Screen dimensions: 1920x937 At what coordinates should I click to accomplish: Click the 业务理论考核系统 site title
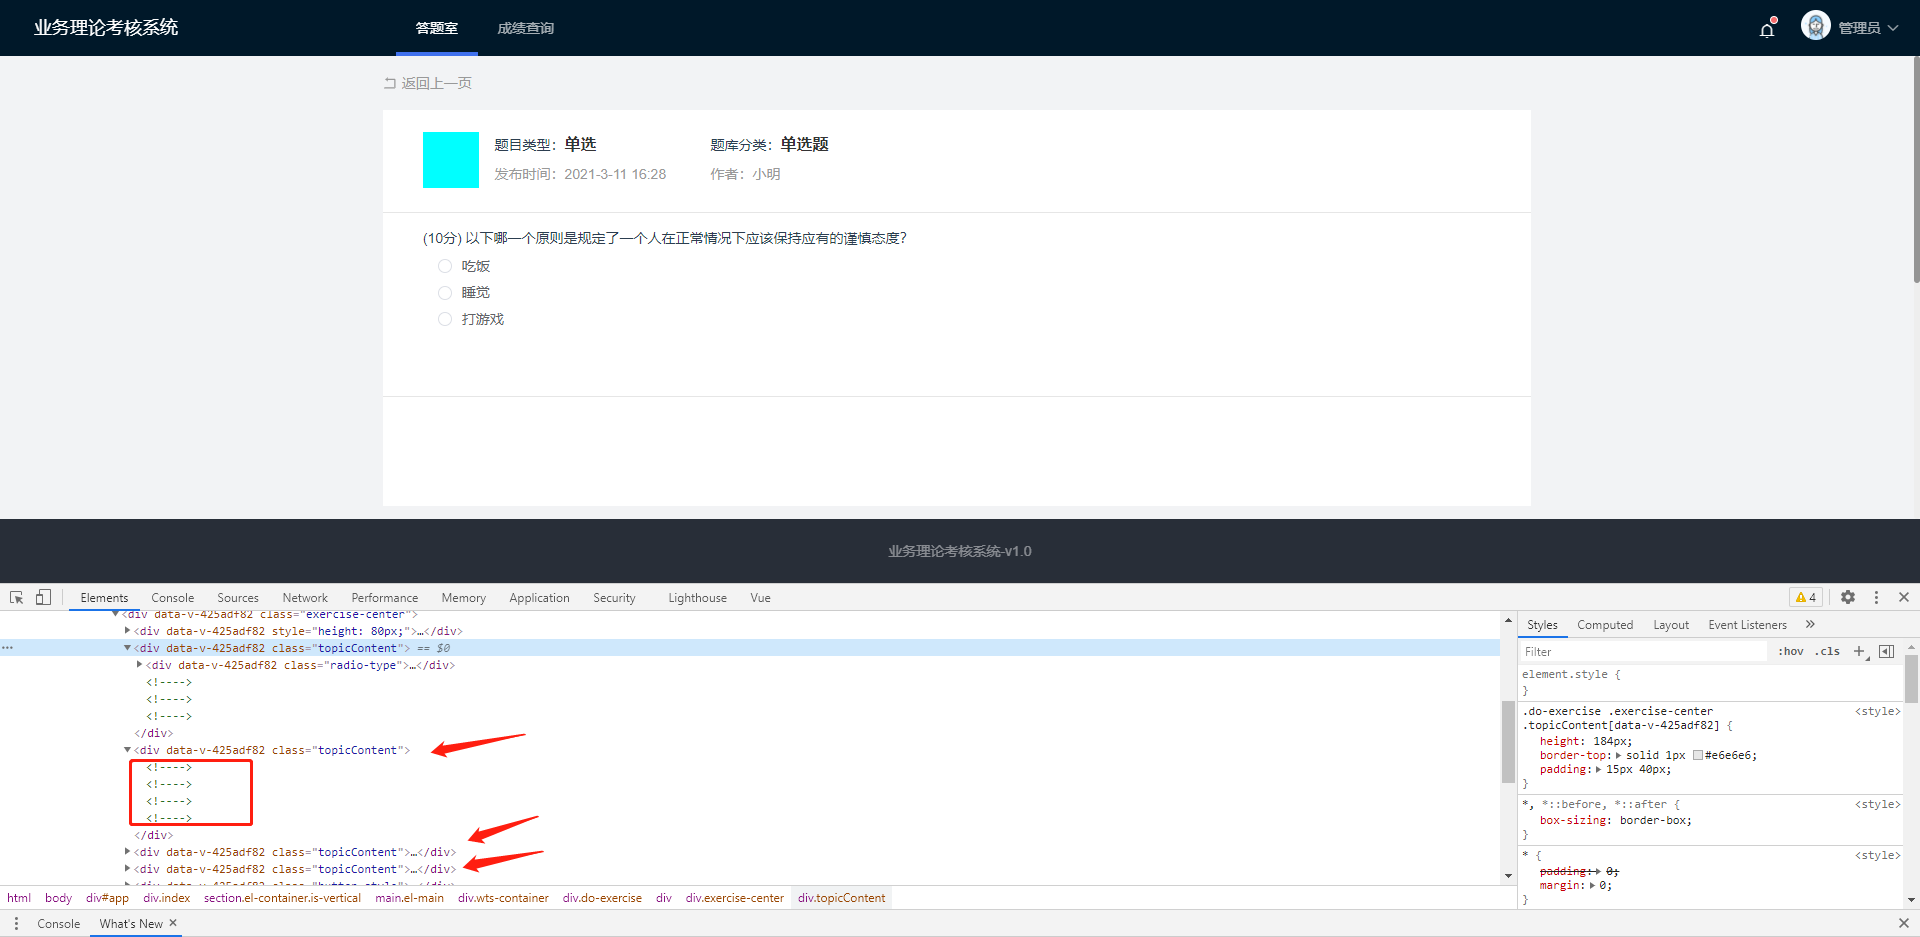pyautogui.click(x=106, y=27)
